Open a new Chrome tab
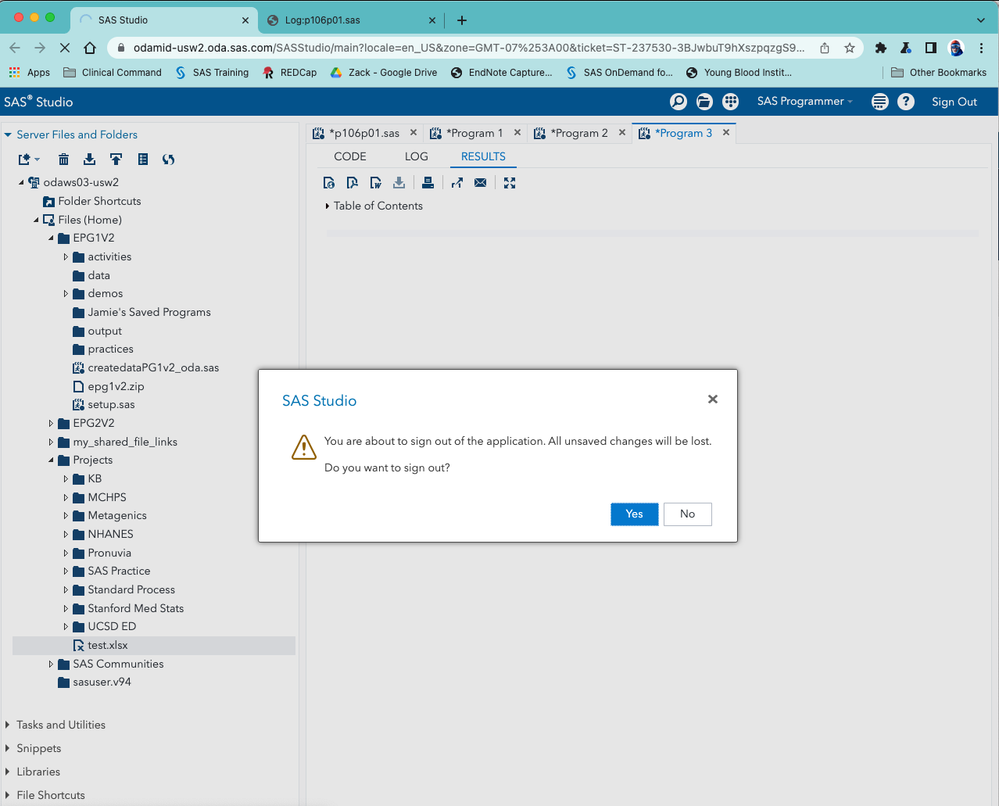Image resolution: width=999 pixels, height=806 pixels. pyautogui.click(x=462, y=20)
